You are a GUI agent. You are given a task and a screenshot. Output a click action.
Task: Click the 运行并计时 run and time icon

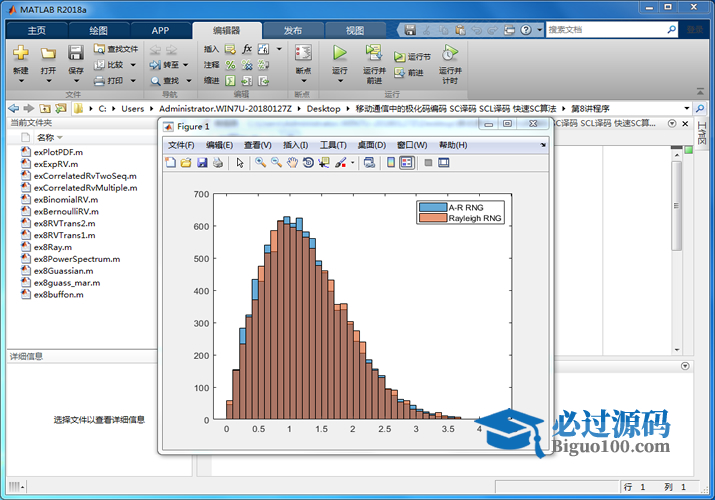(450, 52)
